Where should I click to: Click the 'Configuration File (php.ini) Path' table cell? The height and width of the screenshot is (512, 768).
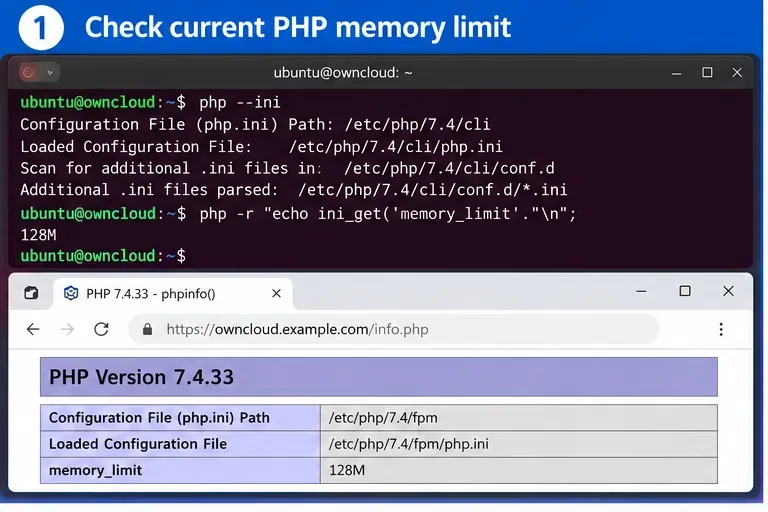click(180, 417)
